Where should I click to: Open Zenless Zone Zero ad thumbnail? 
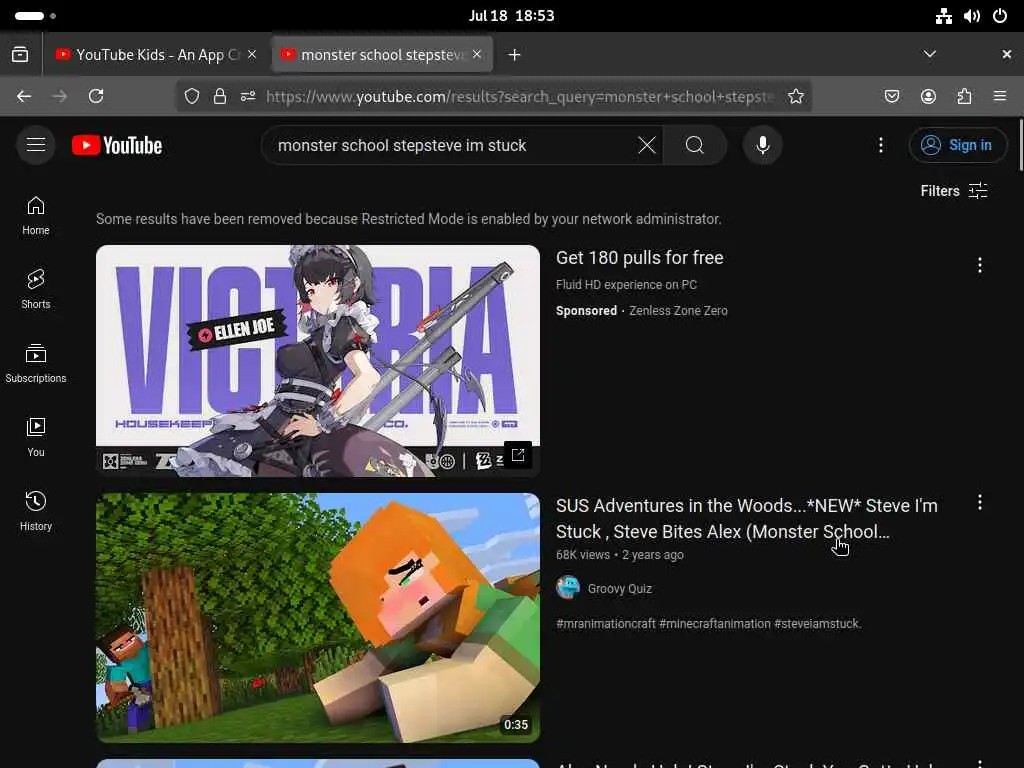click(318, 360)
